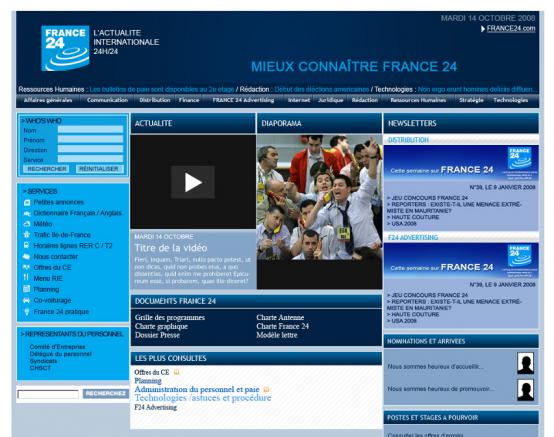This screenshot has height=437, width=554.
Task: Click icon next to Offres du CE in Les plus consultés
Action: 176,372
